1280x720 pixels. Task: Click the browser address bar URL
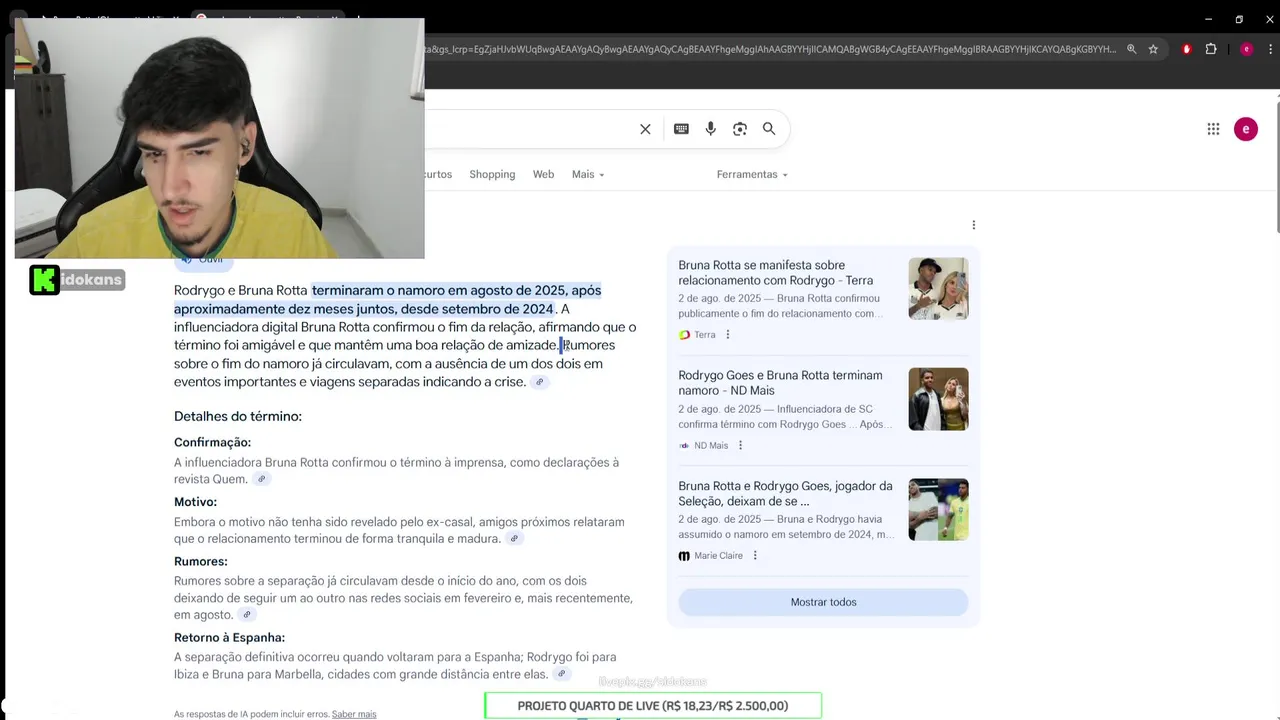(x=768, y=49)
